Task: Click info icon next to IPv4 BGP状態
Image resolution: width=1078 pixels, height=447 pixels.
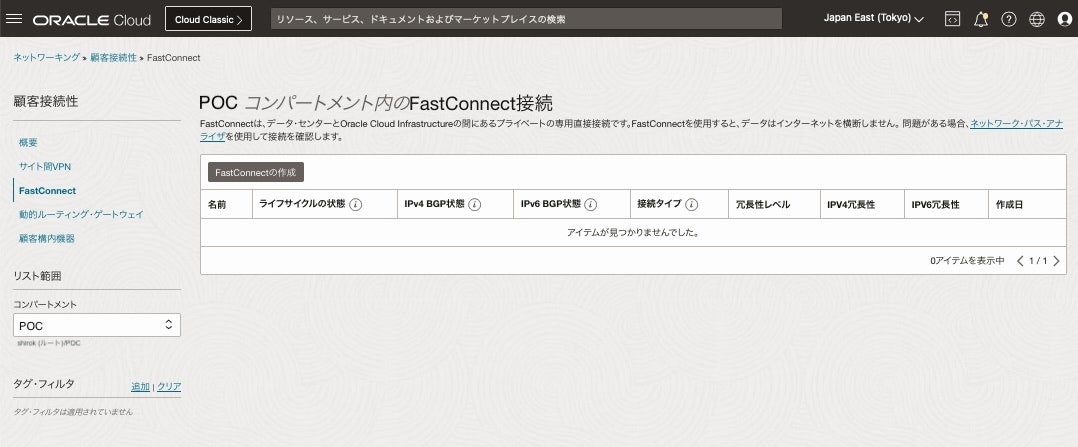Action: point(474,204)
